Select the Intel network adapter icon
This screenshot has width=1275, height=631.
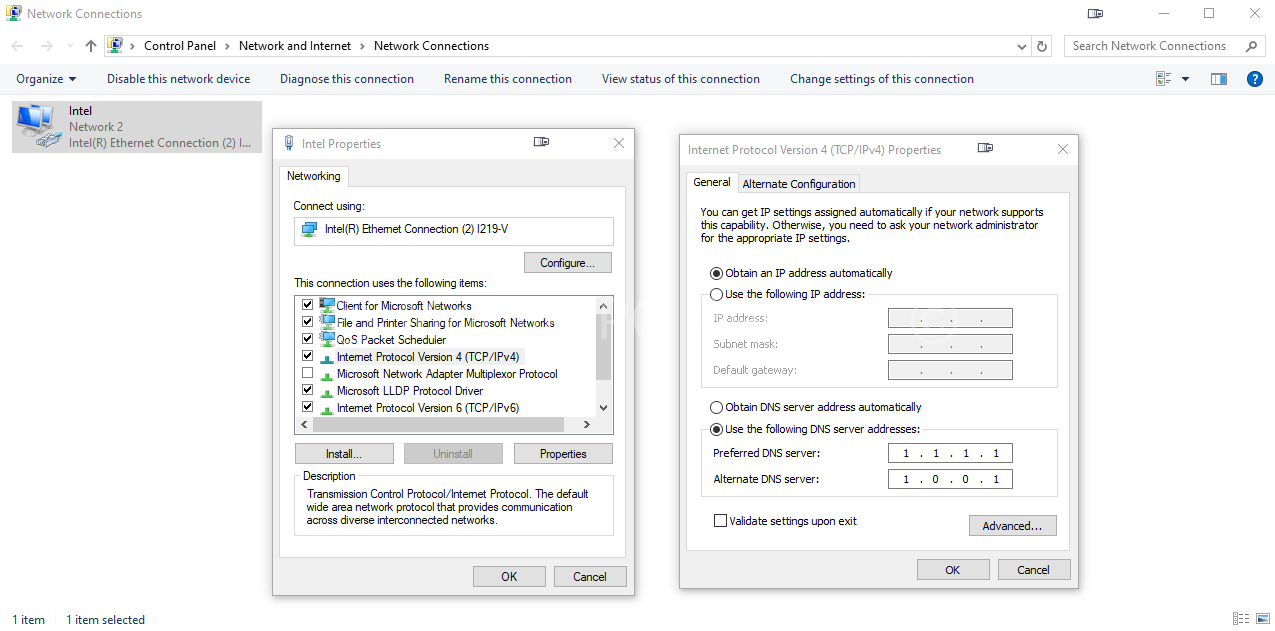pyautogui.click(x=39, y=126)
